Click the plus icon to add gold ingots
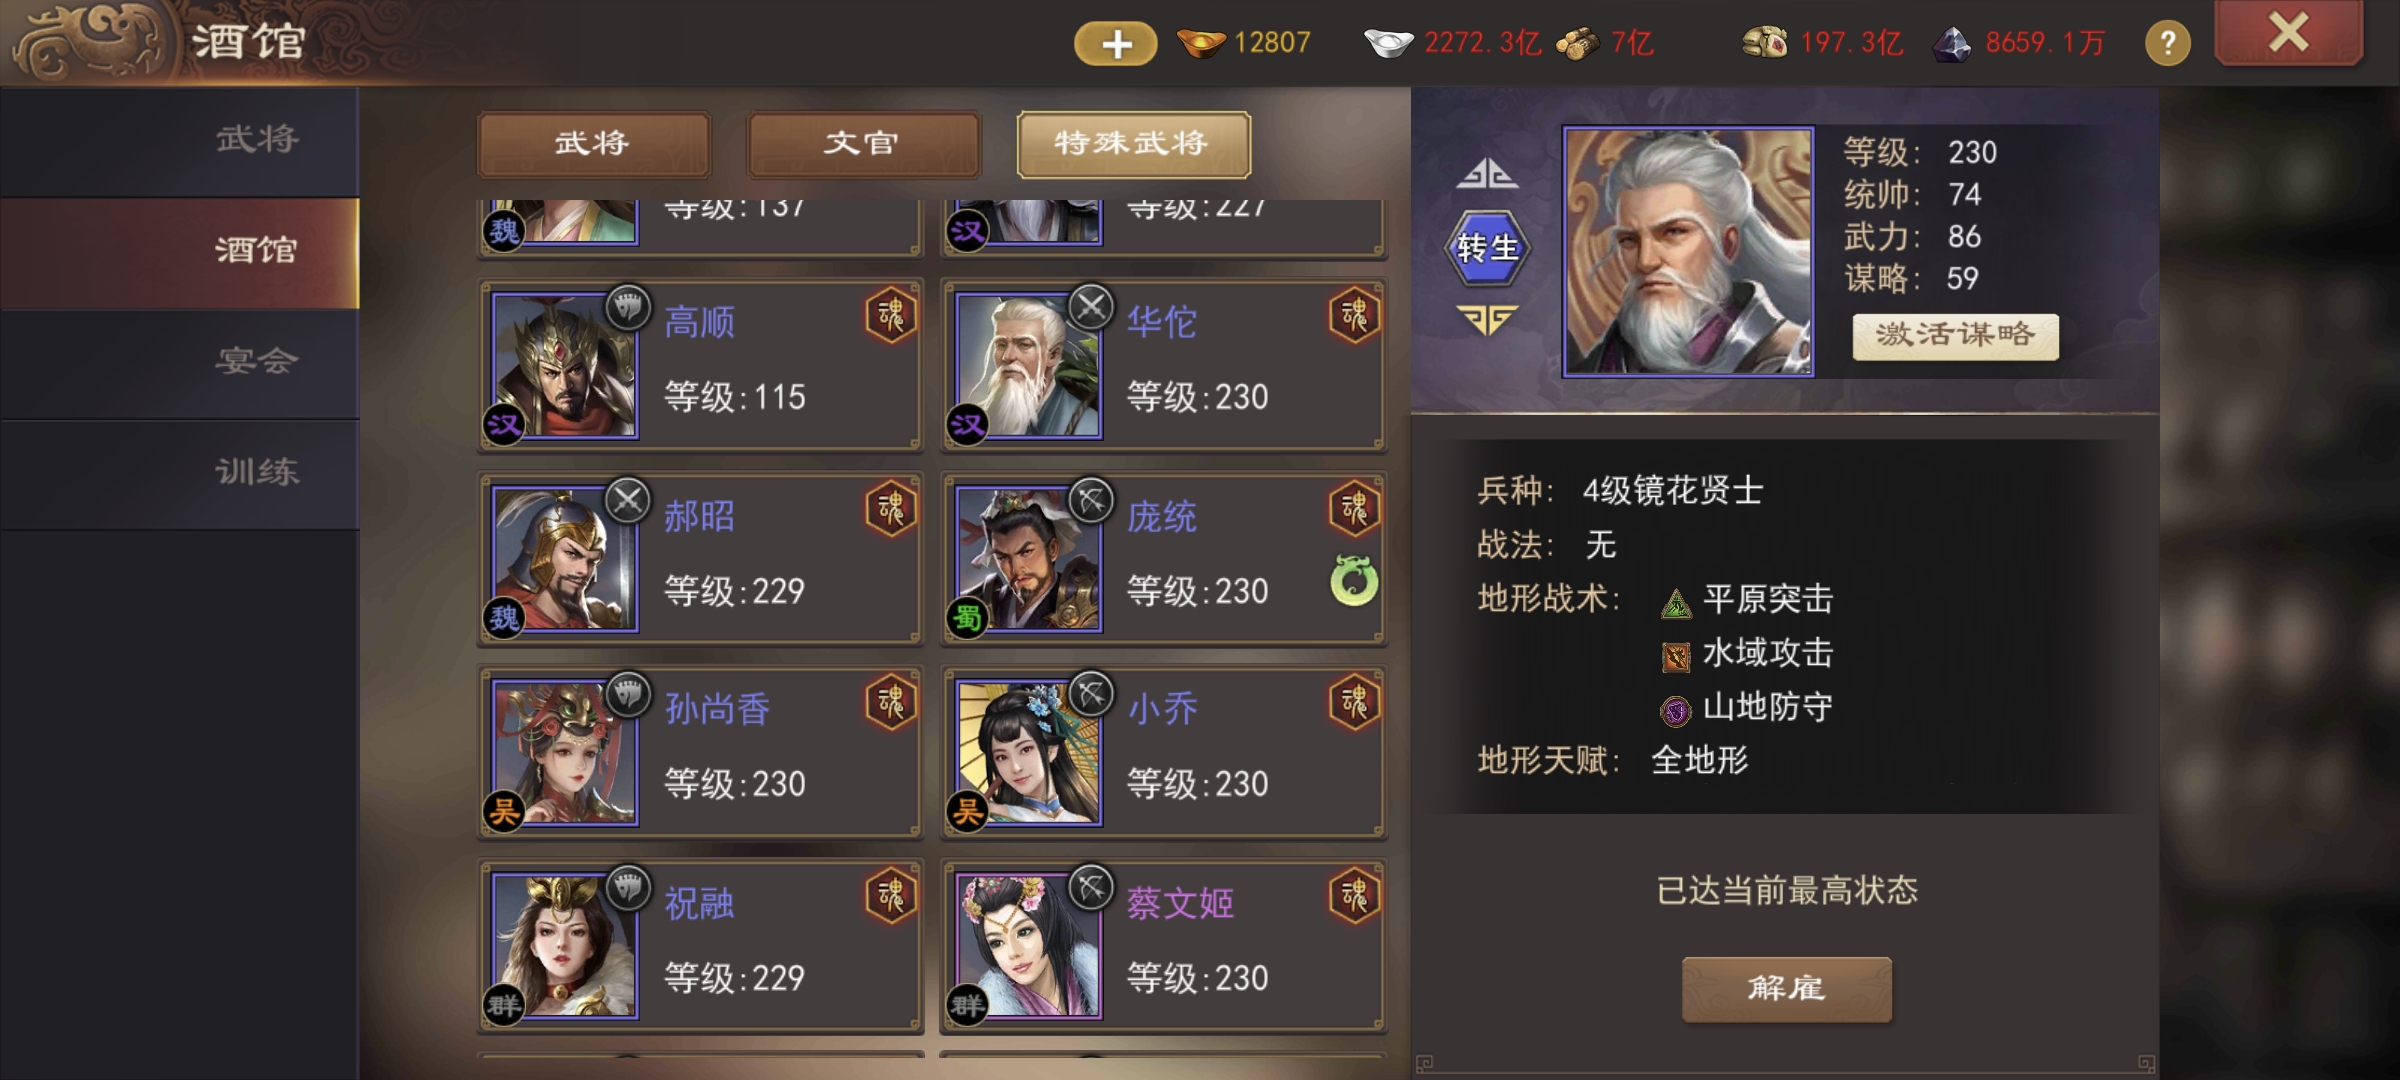Image resolution: width=2400 pixels, height=1080 pixels. coord(1116,43)
